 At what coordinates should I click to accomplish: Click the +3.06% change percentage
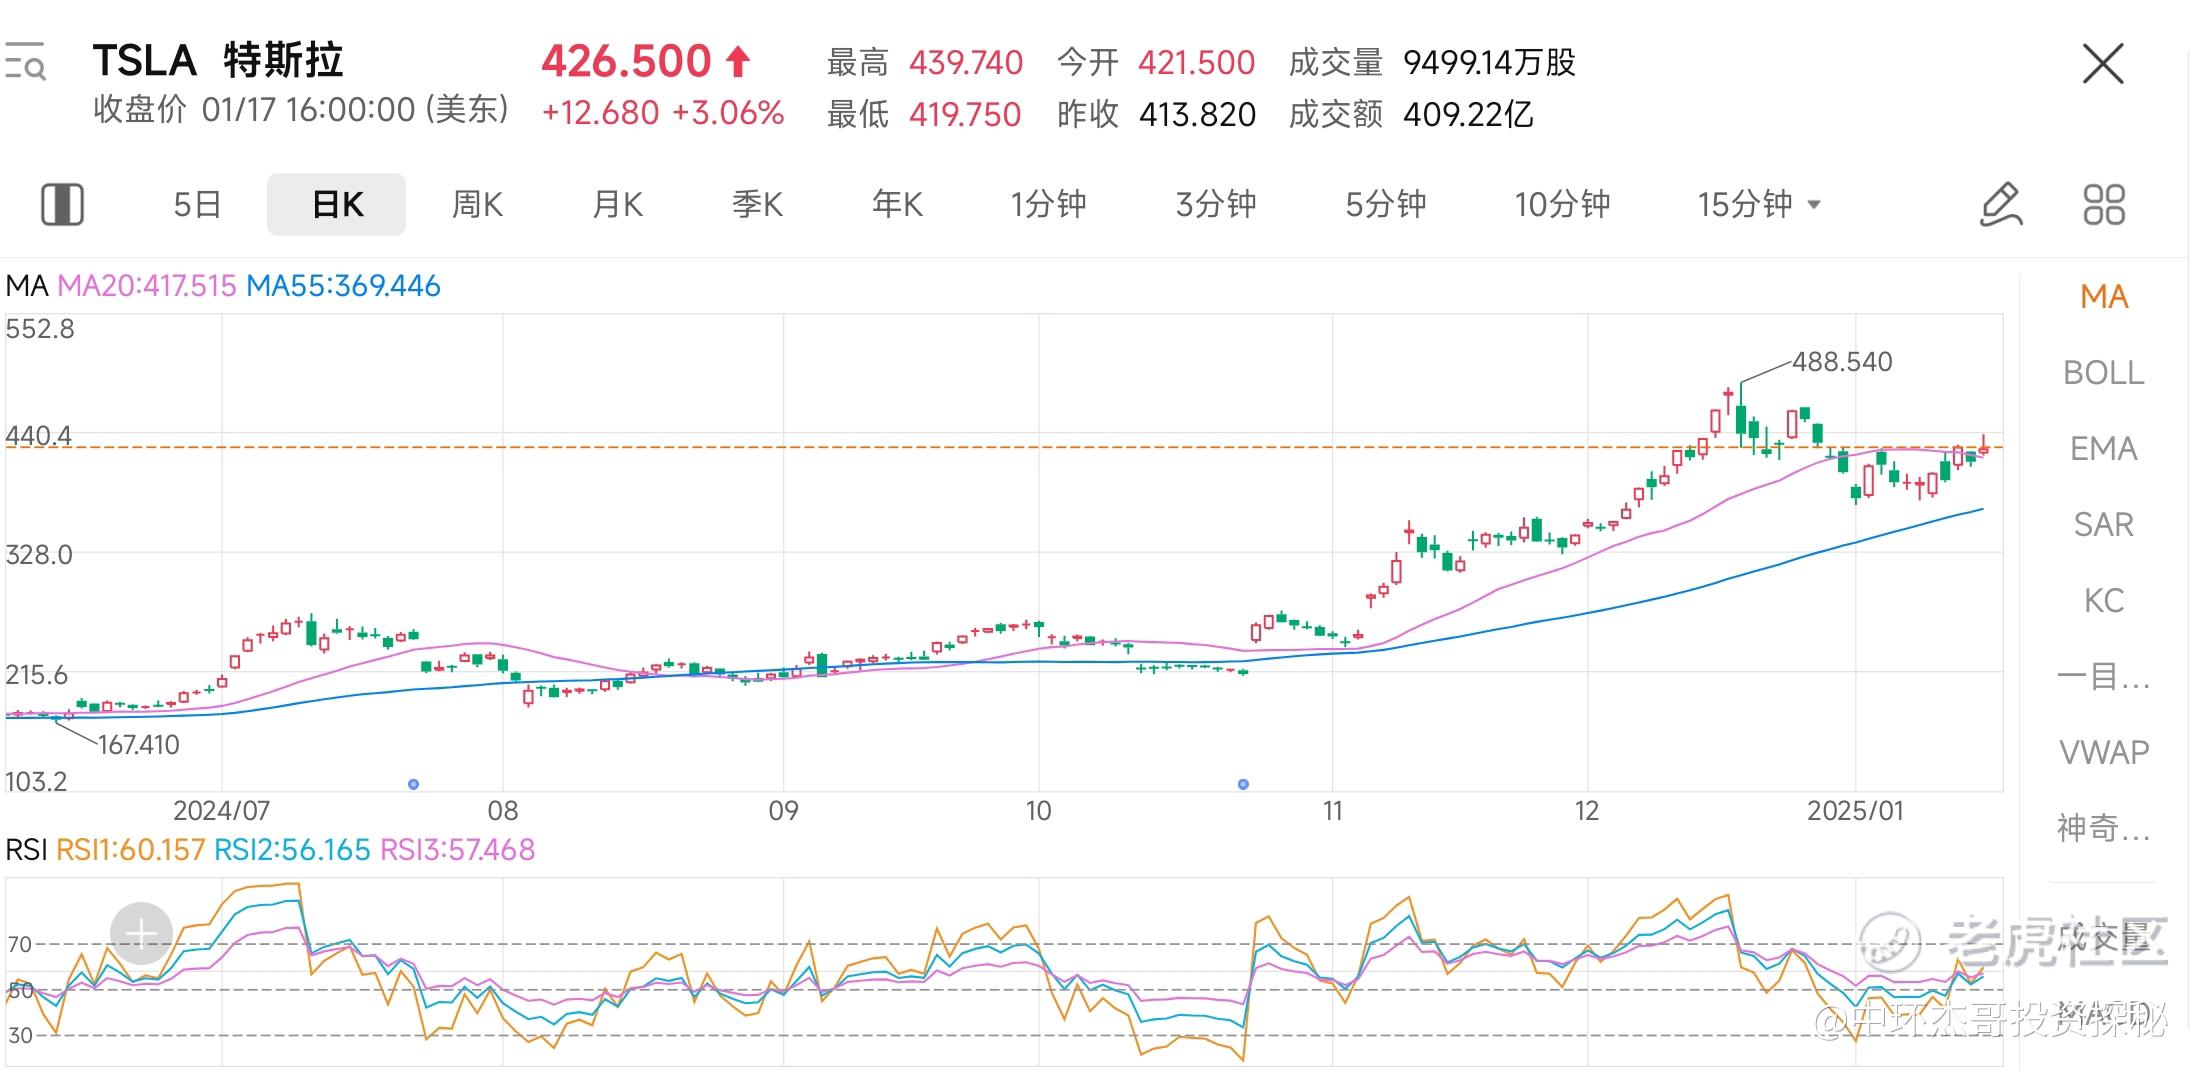point(728,113)
